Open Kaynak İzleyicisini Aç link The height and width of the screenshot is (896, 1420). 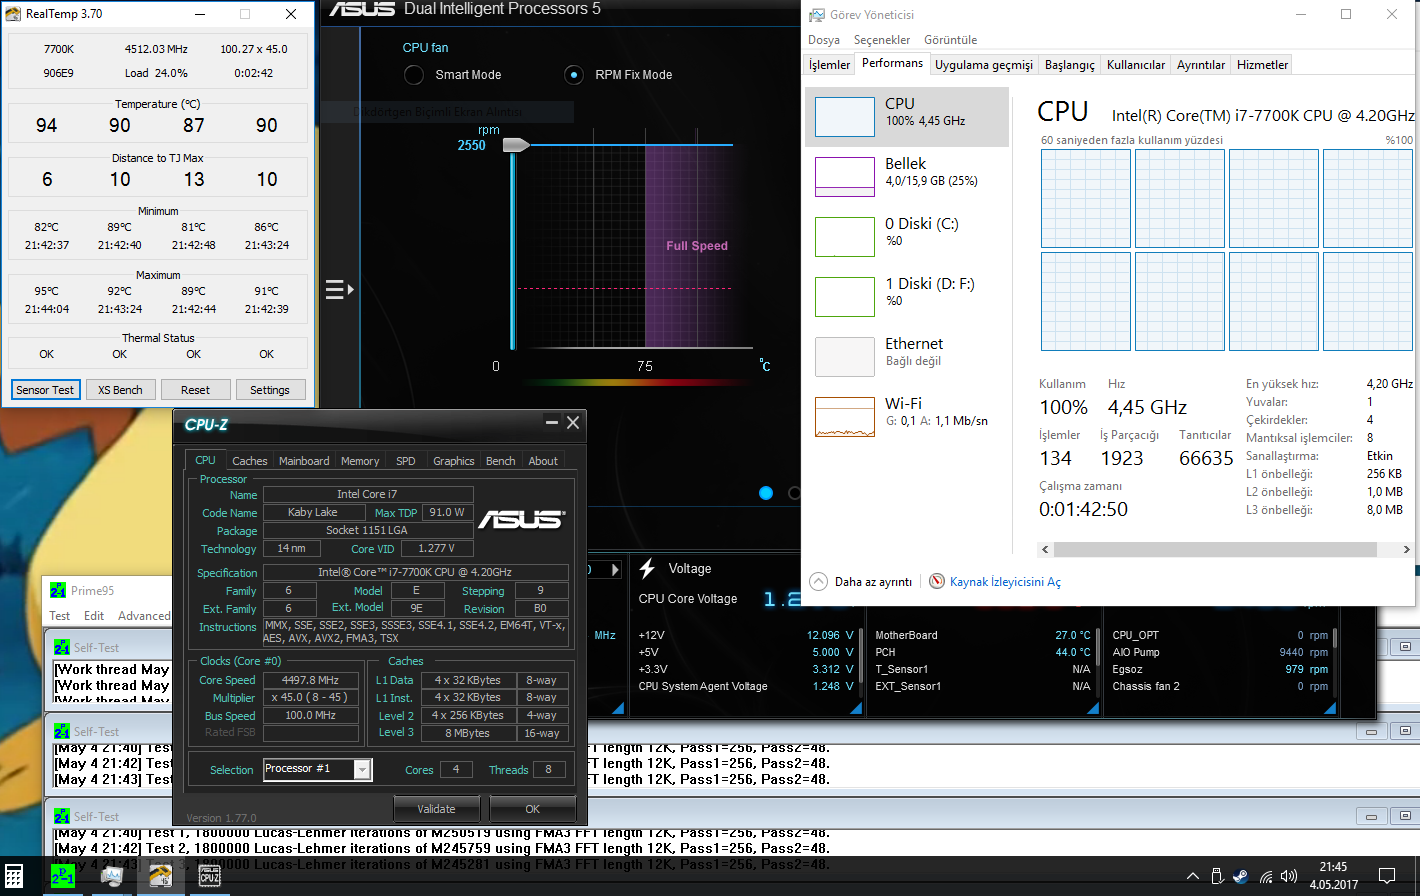(1005, 582)
